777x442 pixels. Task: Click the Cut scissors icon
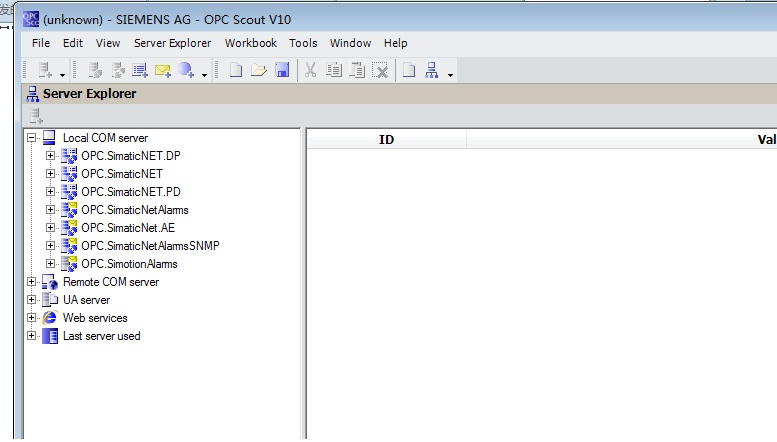coord(310,70)
